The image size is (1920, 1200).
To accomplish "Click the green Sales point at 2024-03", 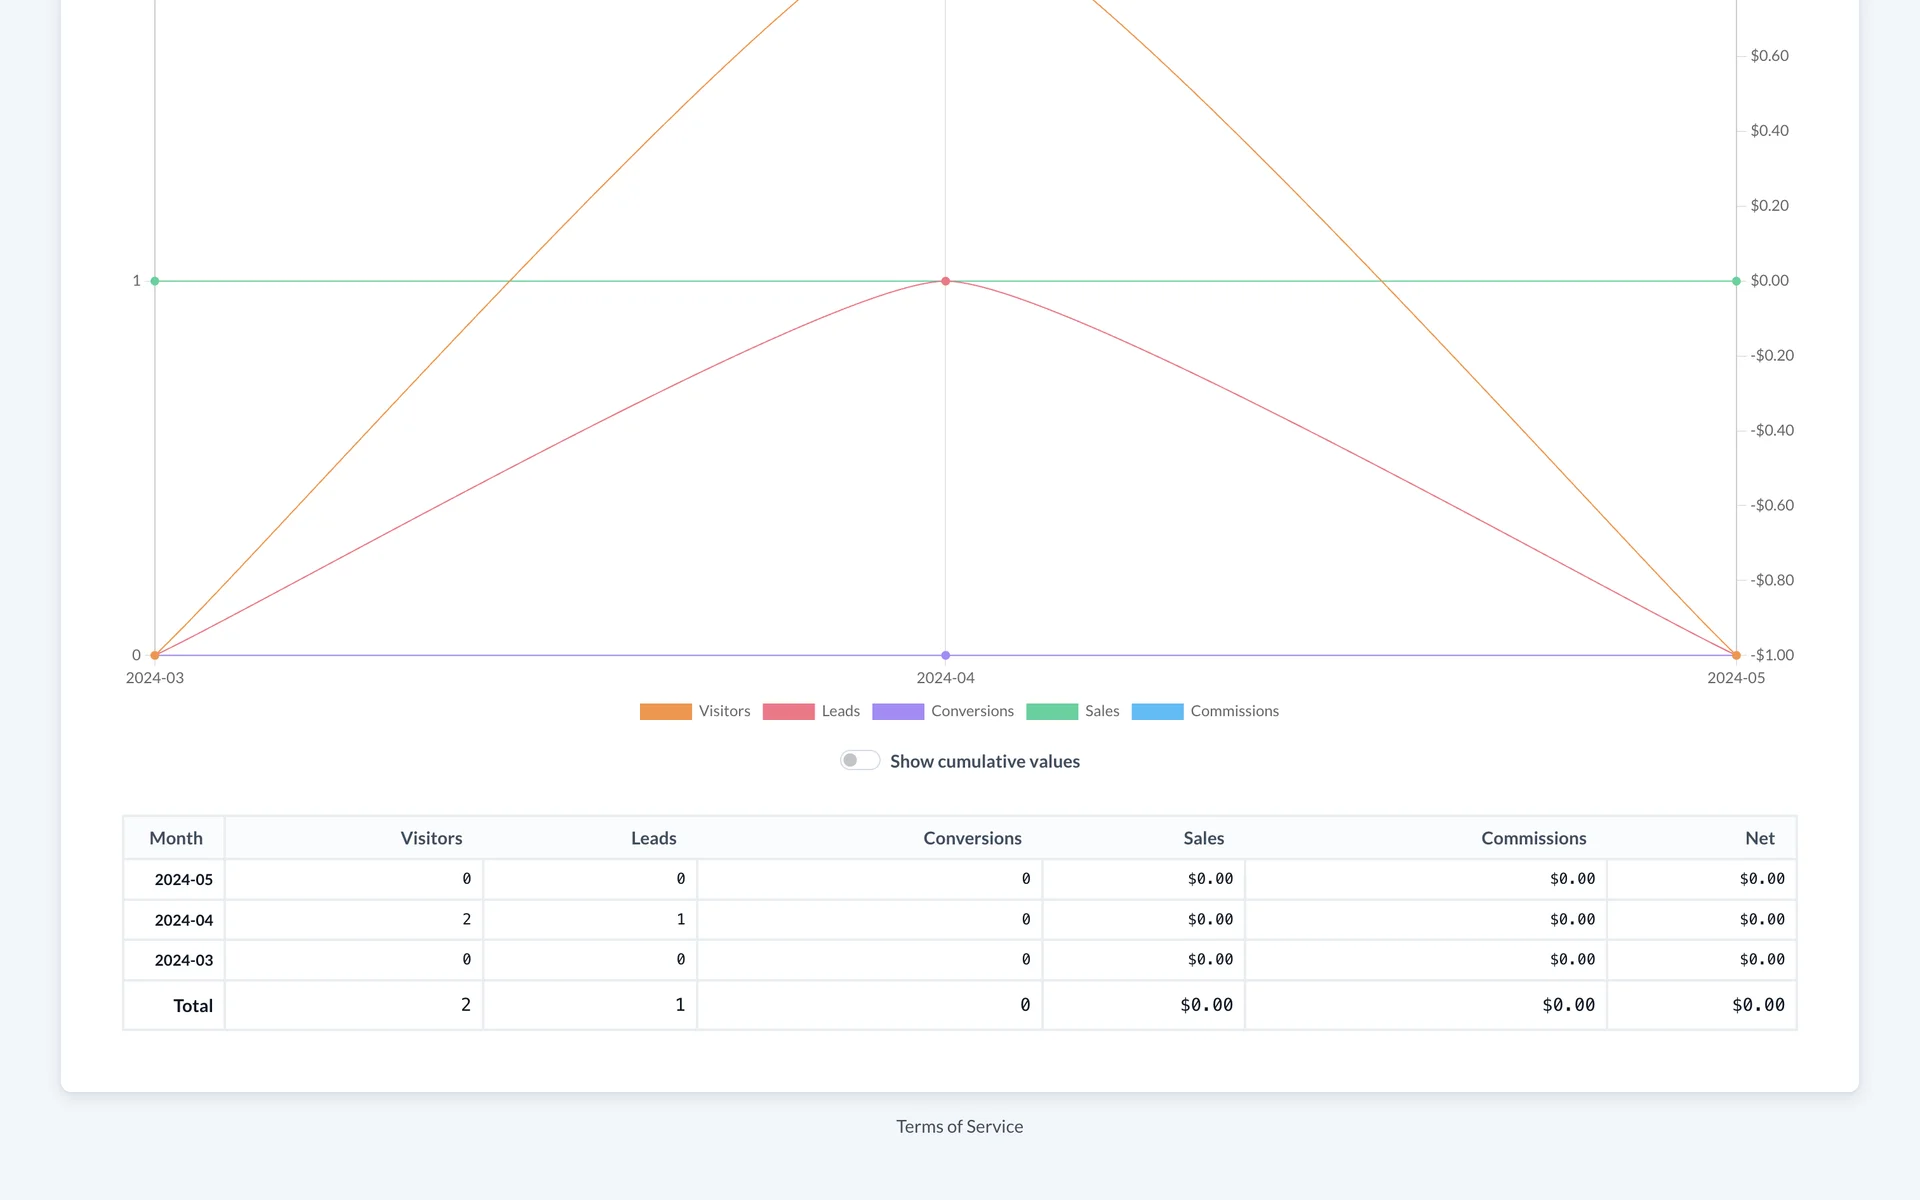I will (x=155, y=281).
